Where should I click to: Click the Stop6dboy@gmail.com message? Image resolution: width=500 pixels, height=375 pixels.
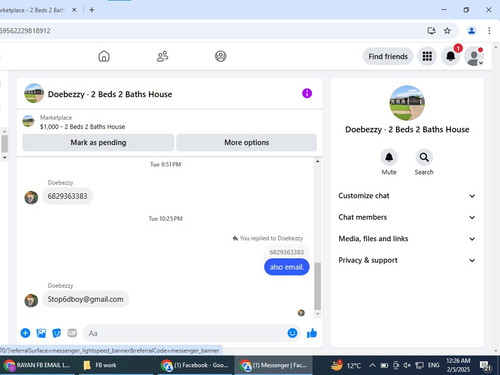[85, 299]
